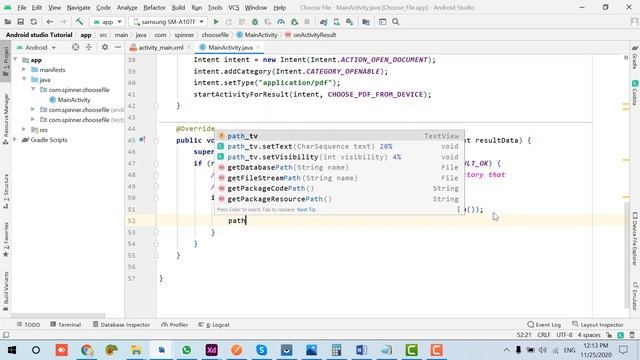Click the Save All toolbar icon
Image resolution: width=640 pixels, height=360 pixels.
point(20,22)
